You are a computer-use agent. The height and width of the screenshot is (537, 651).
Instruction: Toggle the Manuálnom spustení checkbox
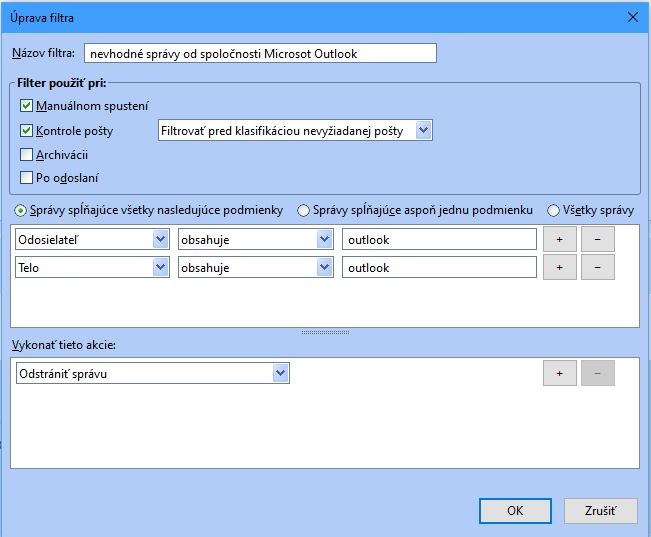coord(27,105)
